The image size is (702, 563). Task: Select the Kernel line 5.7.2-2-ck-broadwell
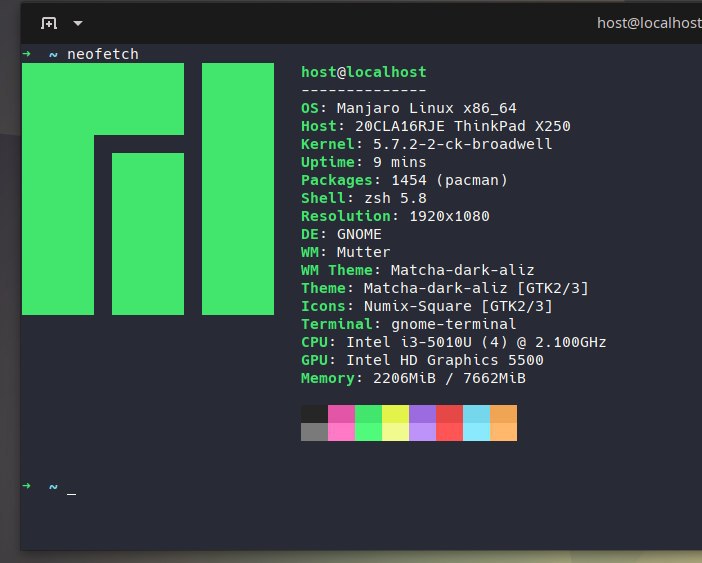(427, 144)
